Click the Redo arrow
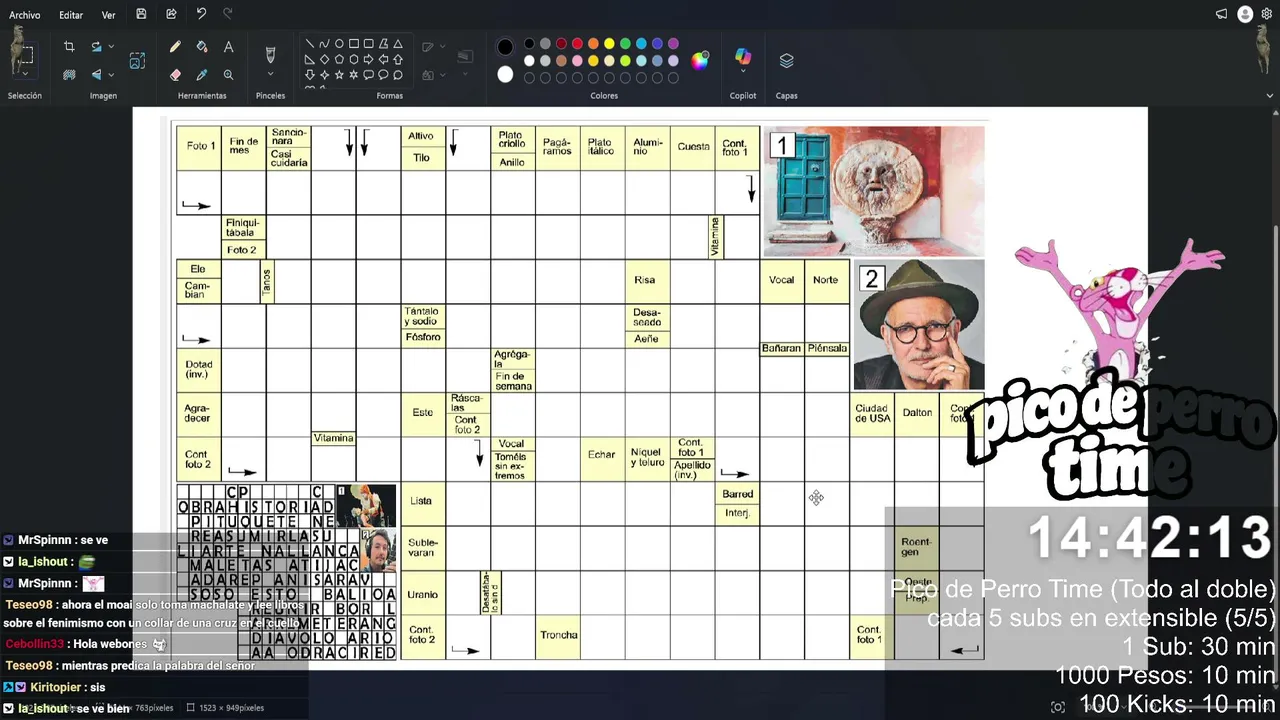This screenshot has height=720, width=1280. click(x=228, y=14)
